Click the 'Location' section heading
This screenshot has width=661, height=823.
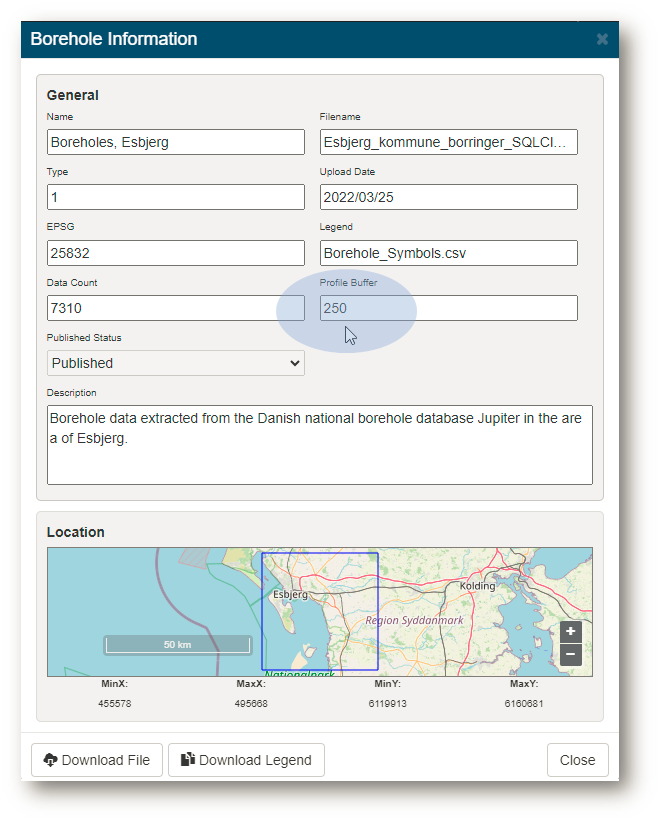click(x=76, y=532)
